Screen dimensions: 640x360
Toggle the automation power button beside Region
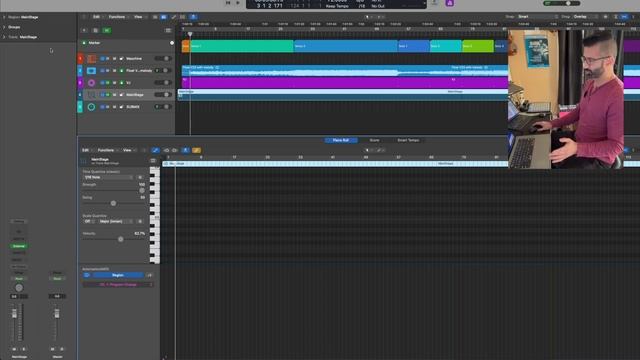point(87,276)
